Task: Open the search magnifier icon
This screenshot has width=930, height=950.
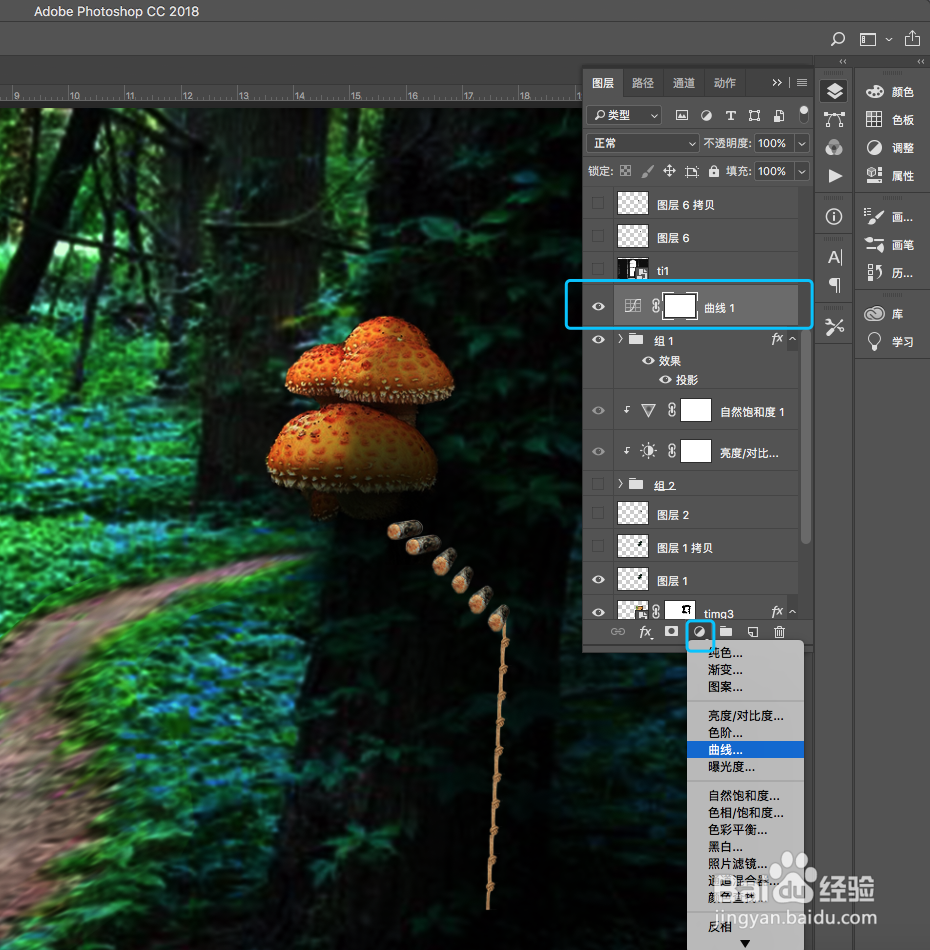Action: (x=838, y=39)
